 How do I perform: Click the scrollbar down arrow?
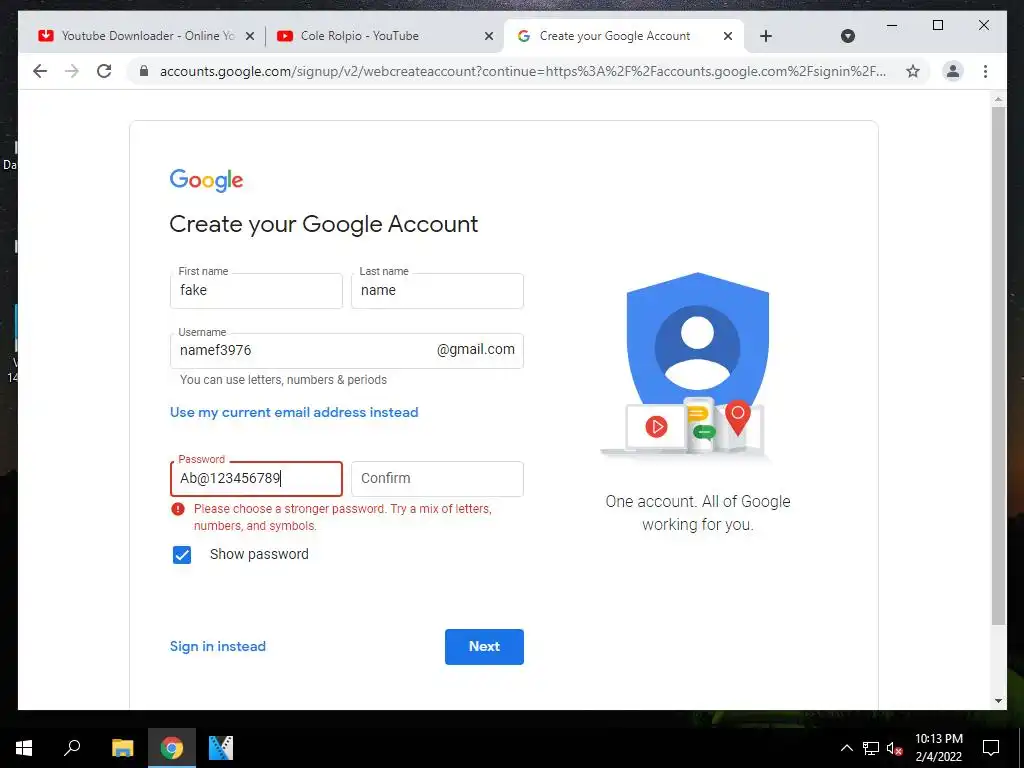point(998,701)
